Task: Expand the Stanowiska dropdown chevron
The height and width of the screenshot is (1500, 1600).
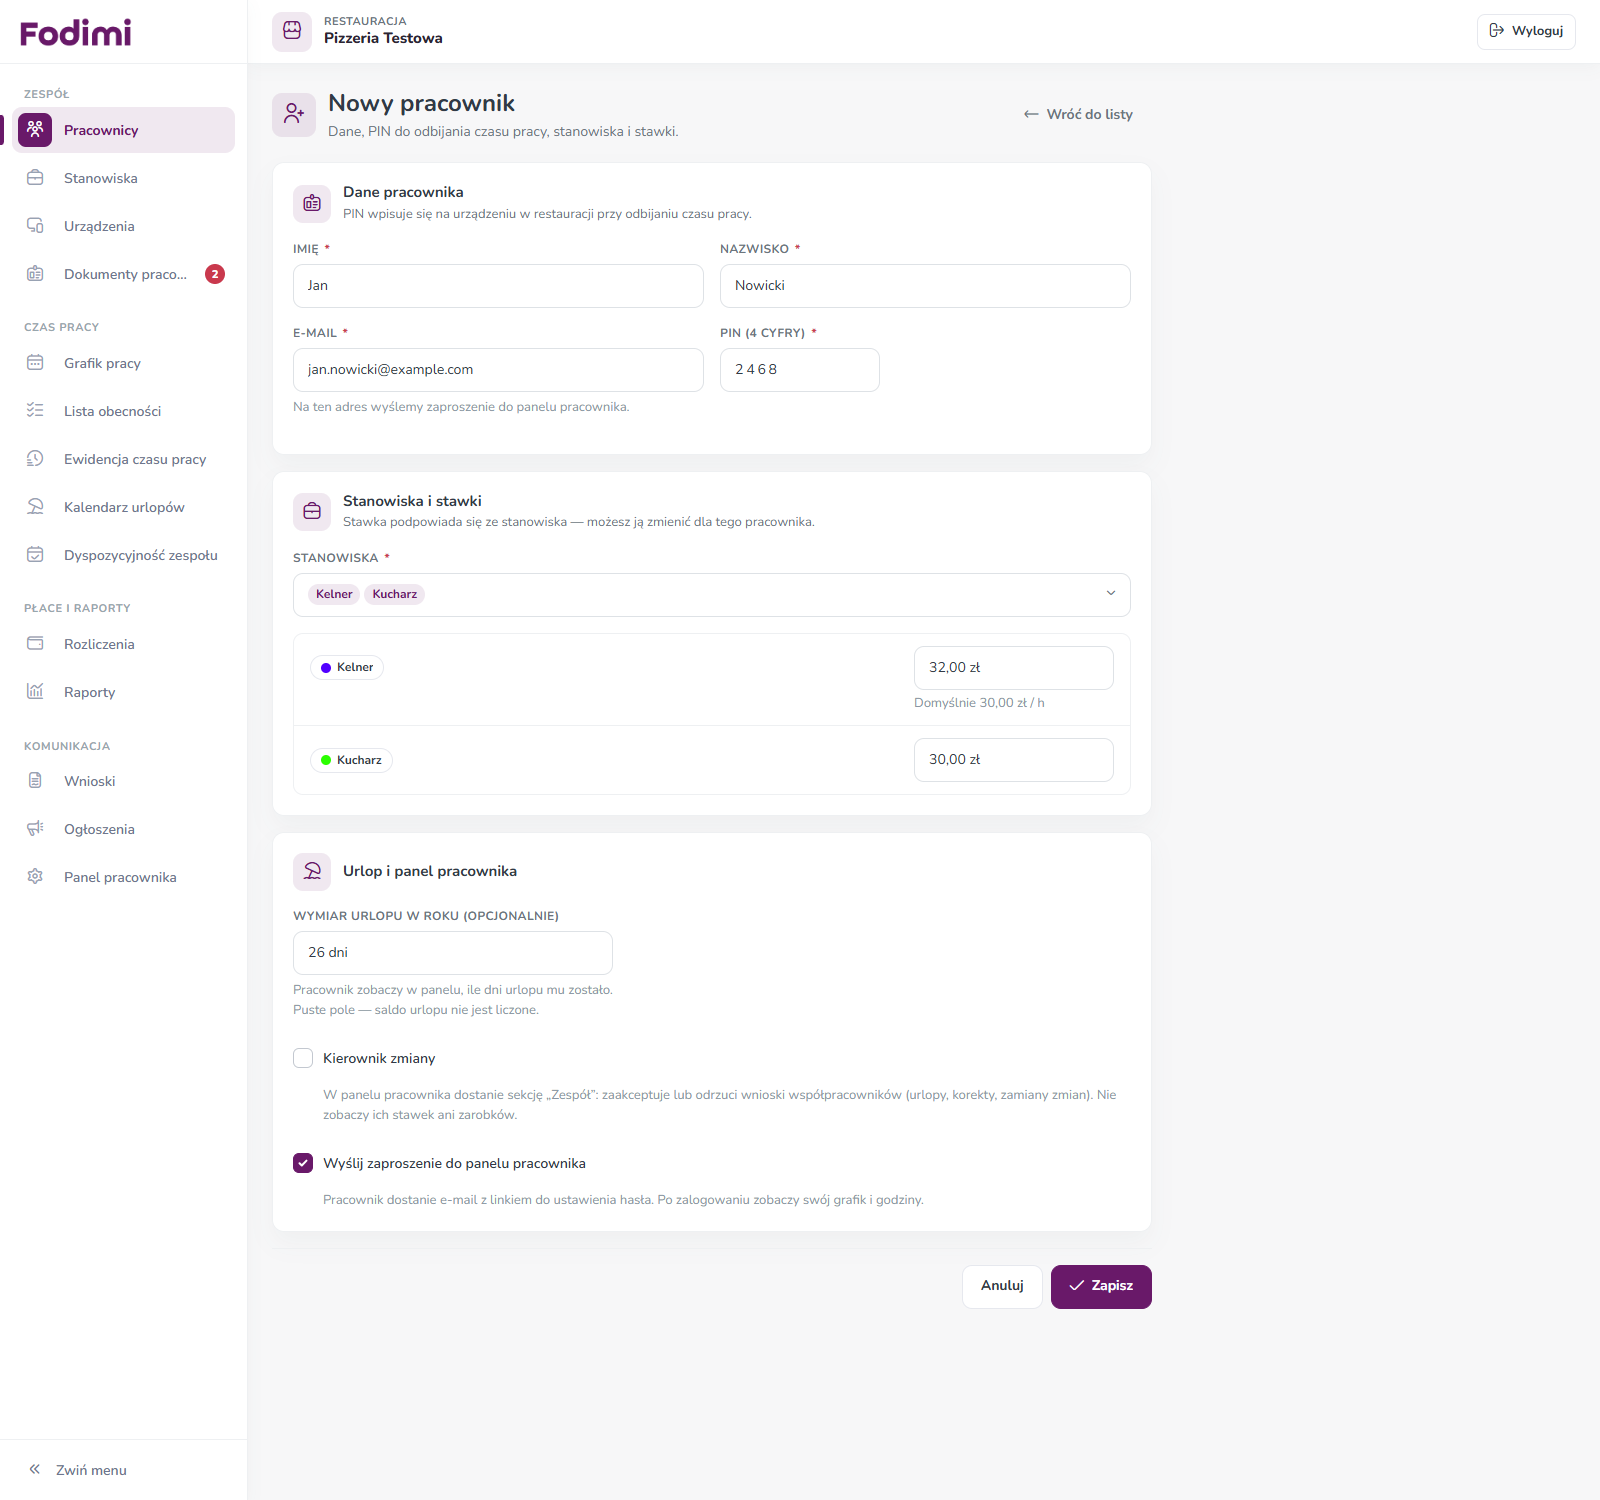Action: pyautogui.click(x=1111, y=594)
